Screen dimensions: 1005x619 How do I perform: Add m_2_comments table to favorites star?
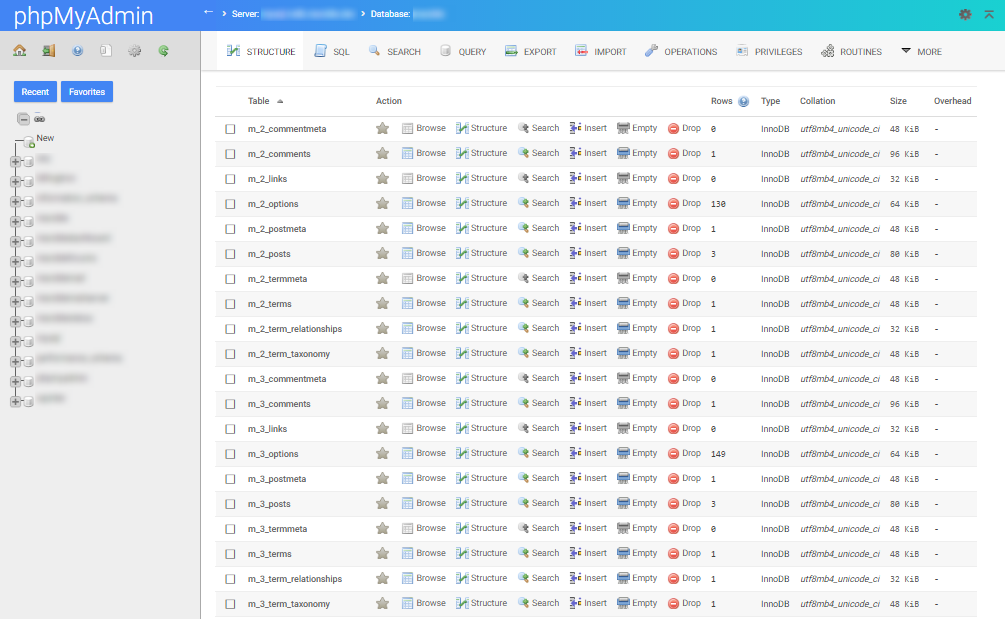(x=382, y=154)
